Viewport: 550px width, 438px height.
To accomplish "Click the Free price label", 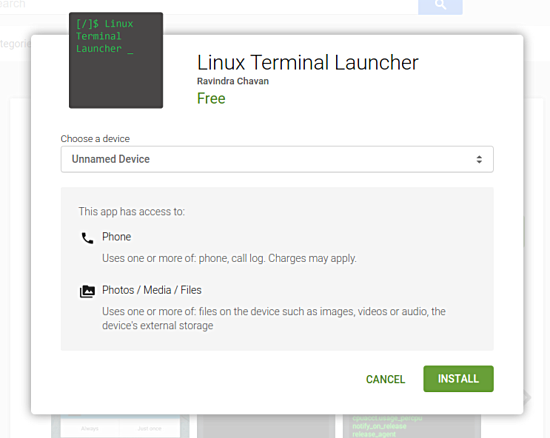I will [211, 99].
